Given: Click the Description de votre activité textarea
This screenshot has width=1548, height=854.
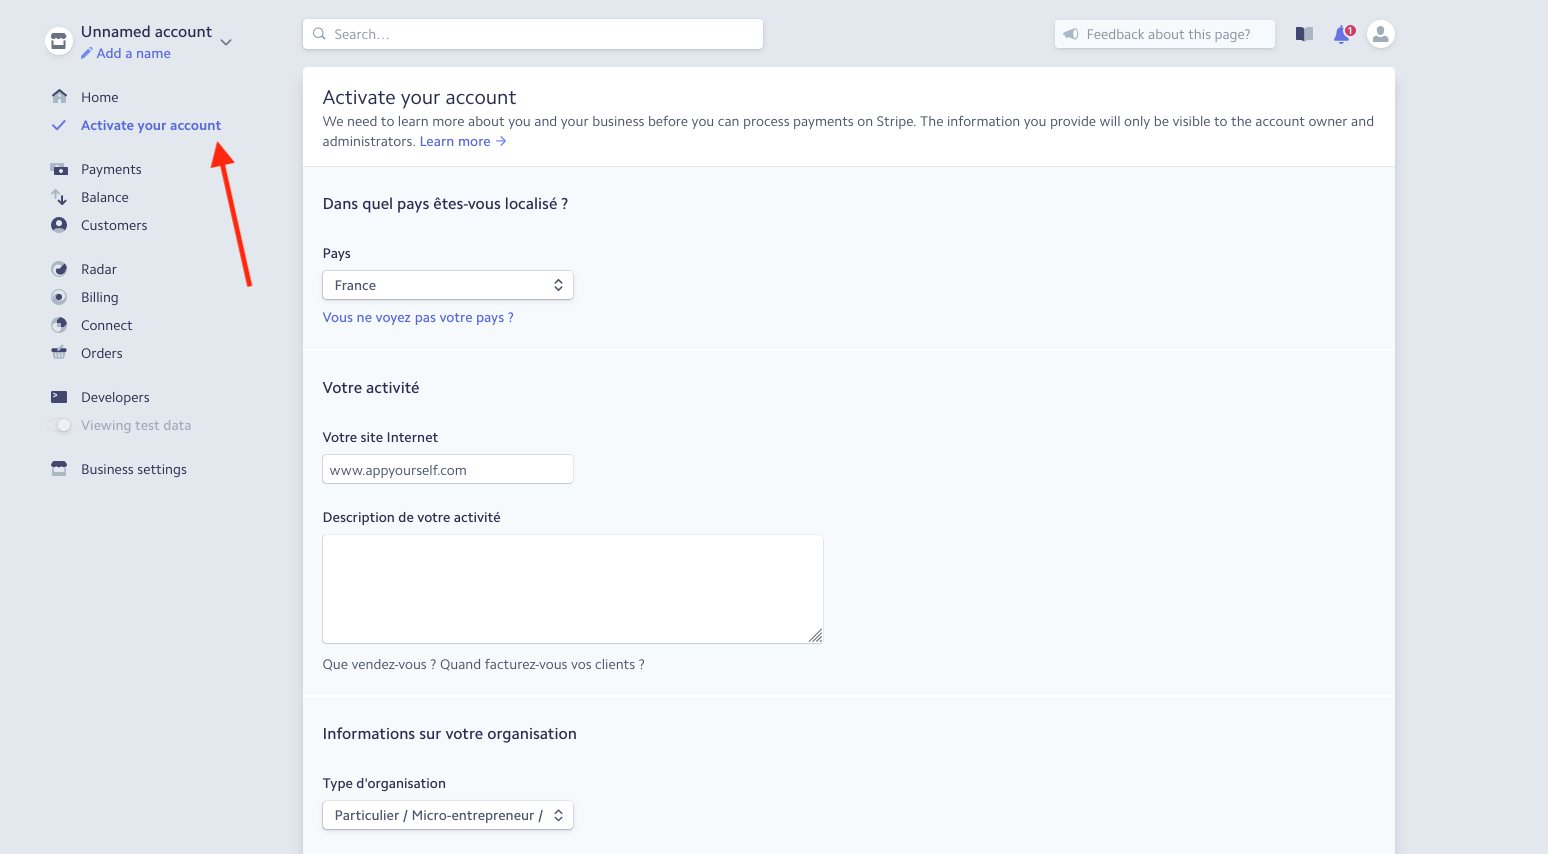Looking at the screenshot, I should (x=573, y=589).
